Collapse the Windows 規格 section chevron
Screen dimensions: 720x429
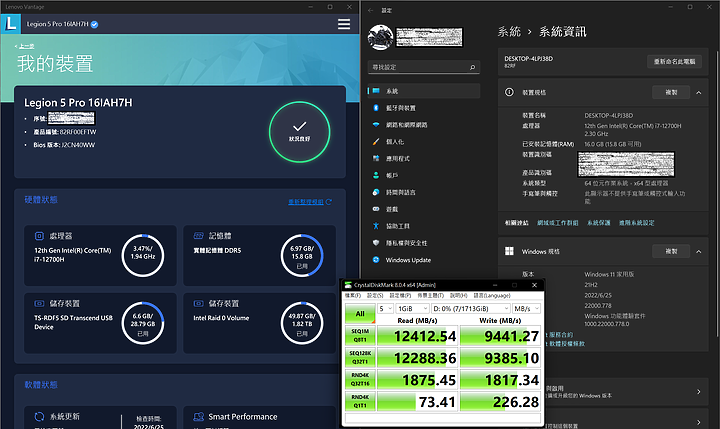click(x=698, y=252)
